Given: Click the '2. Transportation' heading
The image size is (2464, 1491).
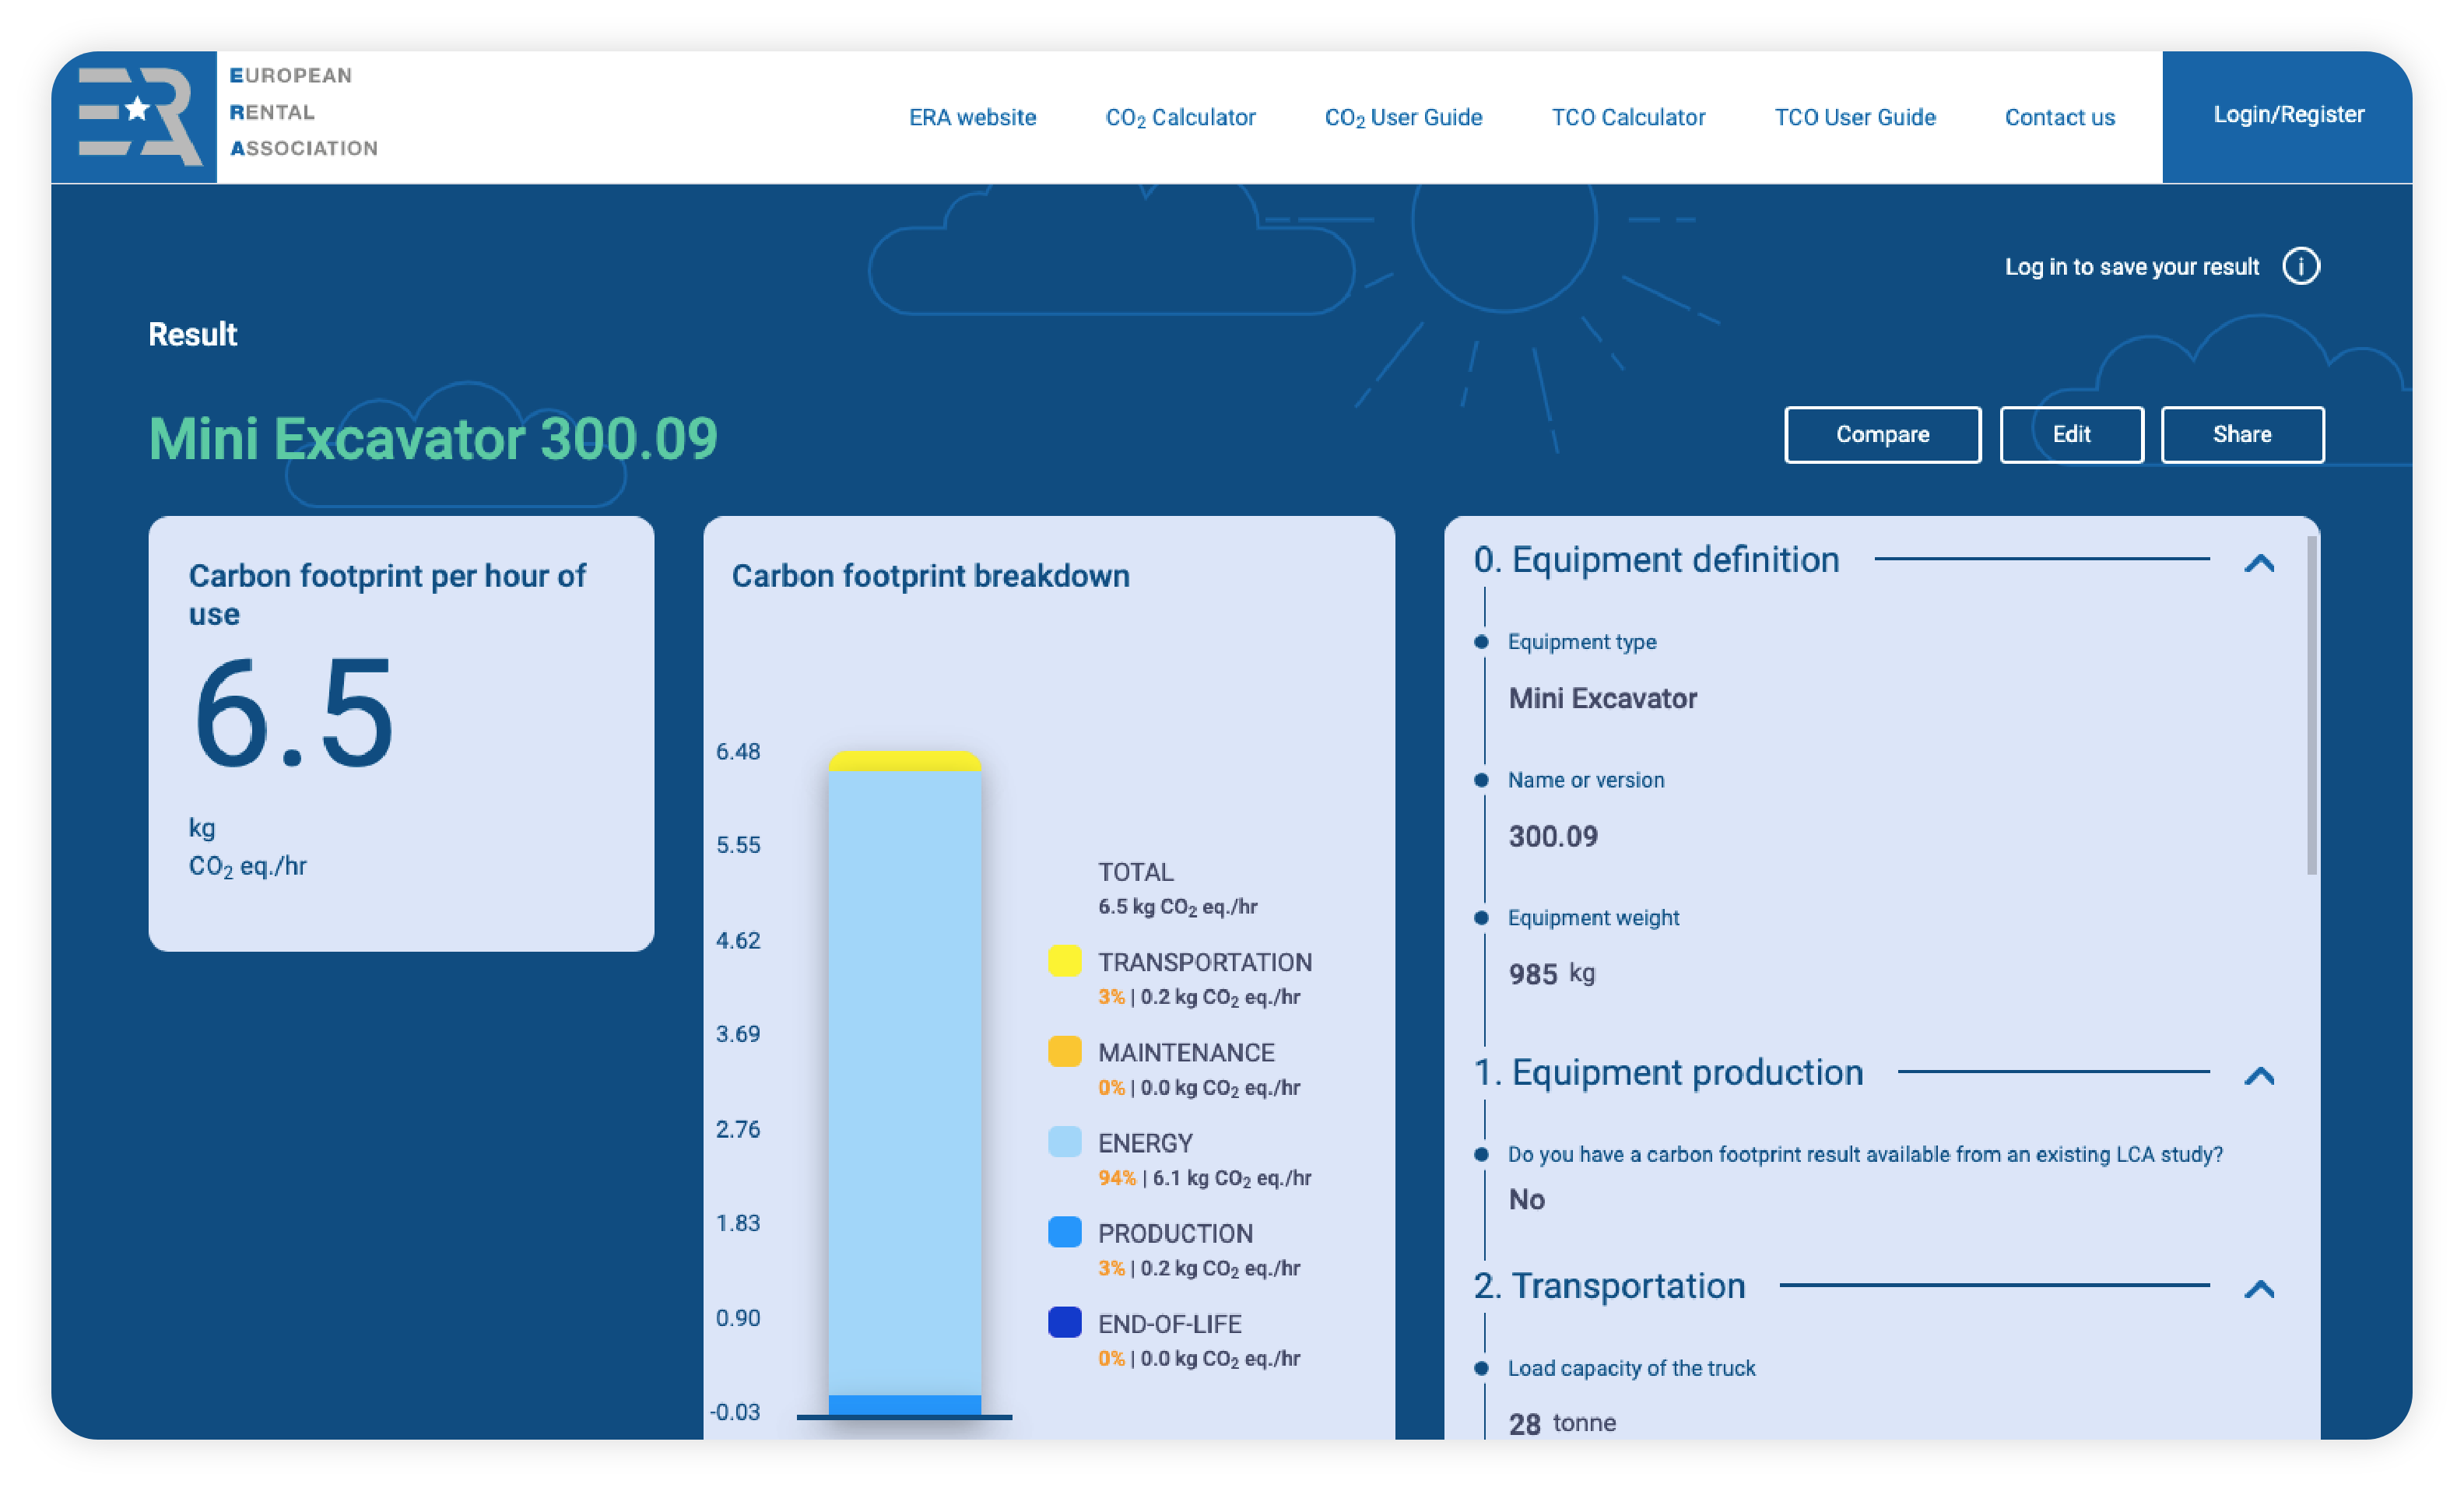Looking at the screenshot, I should (1609, 1286).
